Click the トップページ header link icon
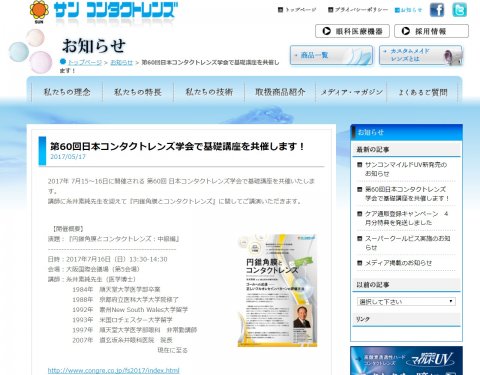Screen dimensions: 480x375 [280, 10]
